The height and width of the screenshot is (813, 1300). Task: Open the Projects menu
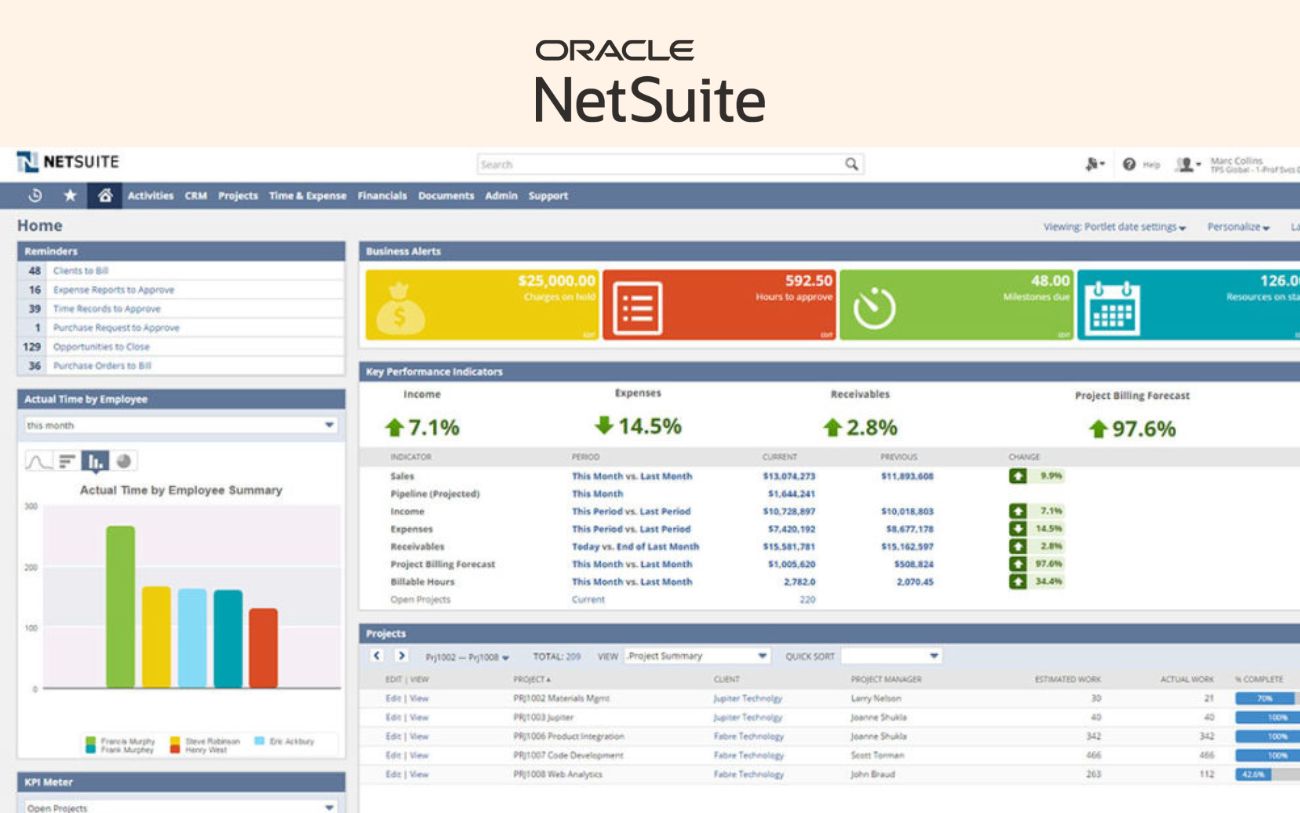[x=238, y=196]
